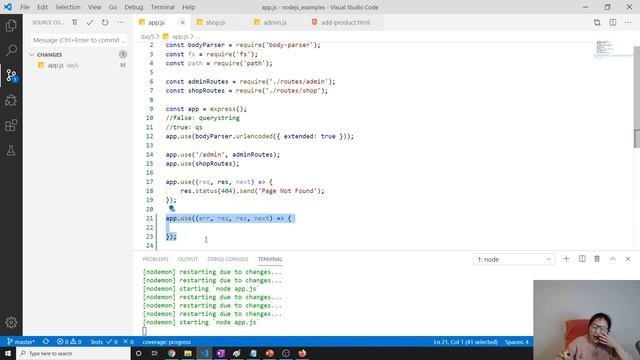This screenshot has width=640, height=360.
Task: Click the editor vertical scrollbar thumb
Action: coord(637,97)
